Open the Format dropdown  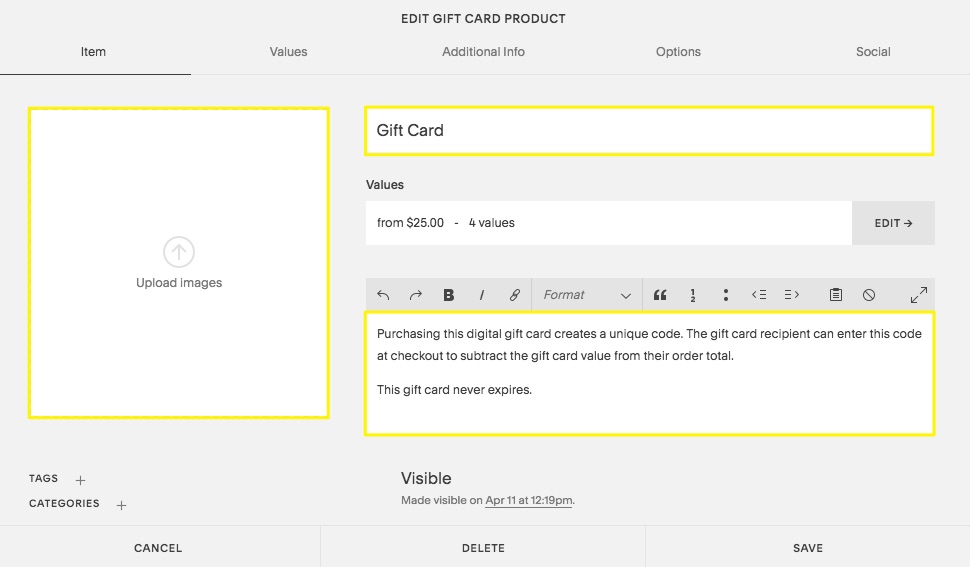586,295
